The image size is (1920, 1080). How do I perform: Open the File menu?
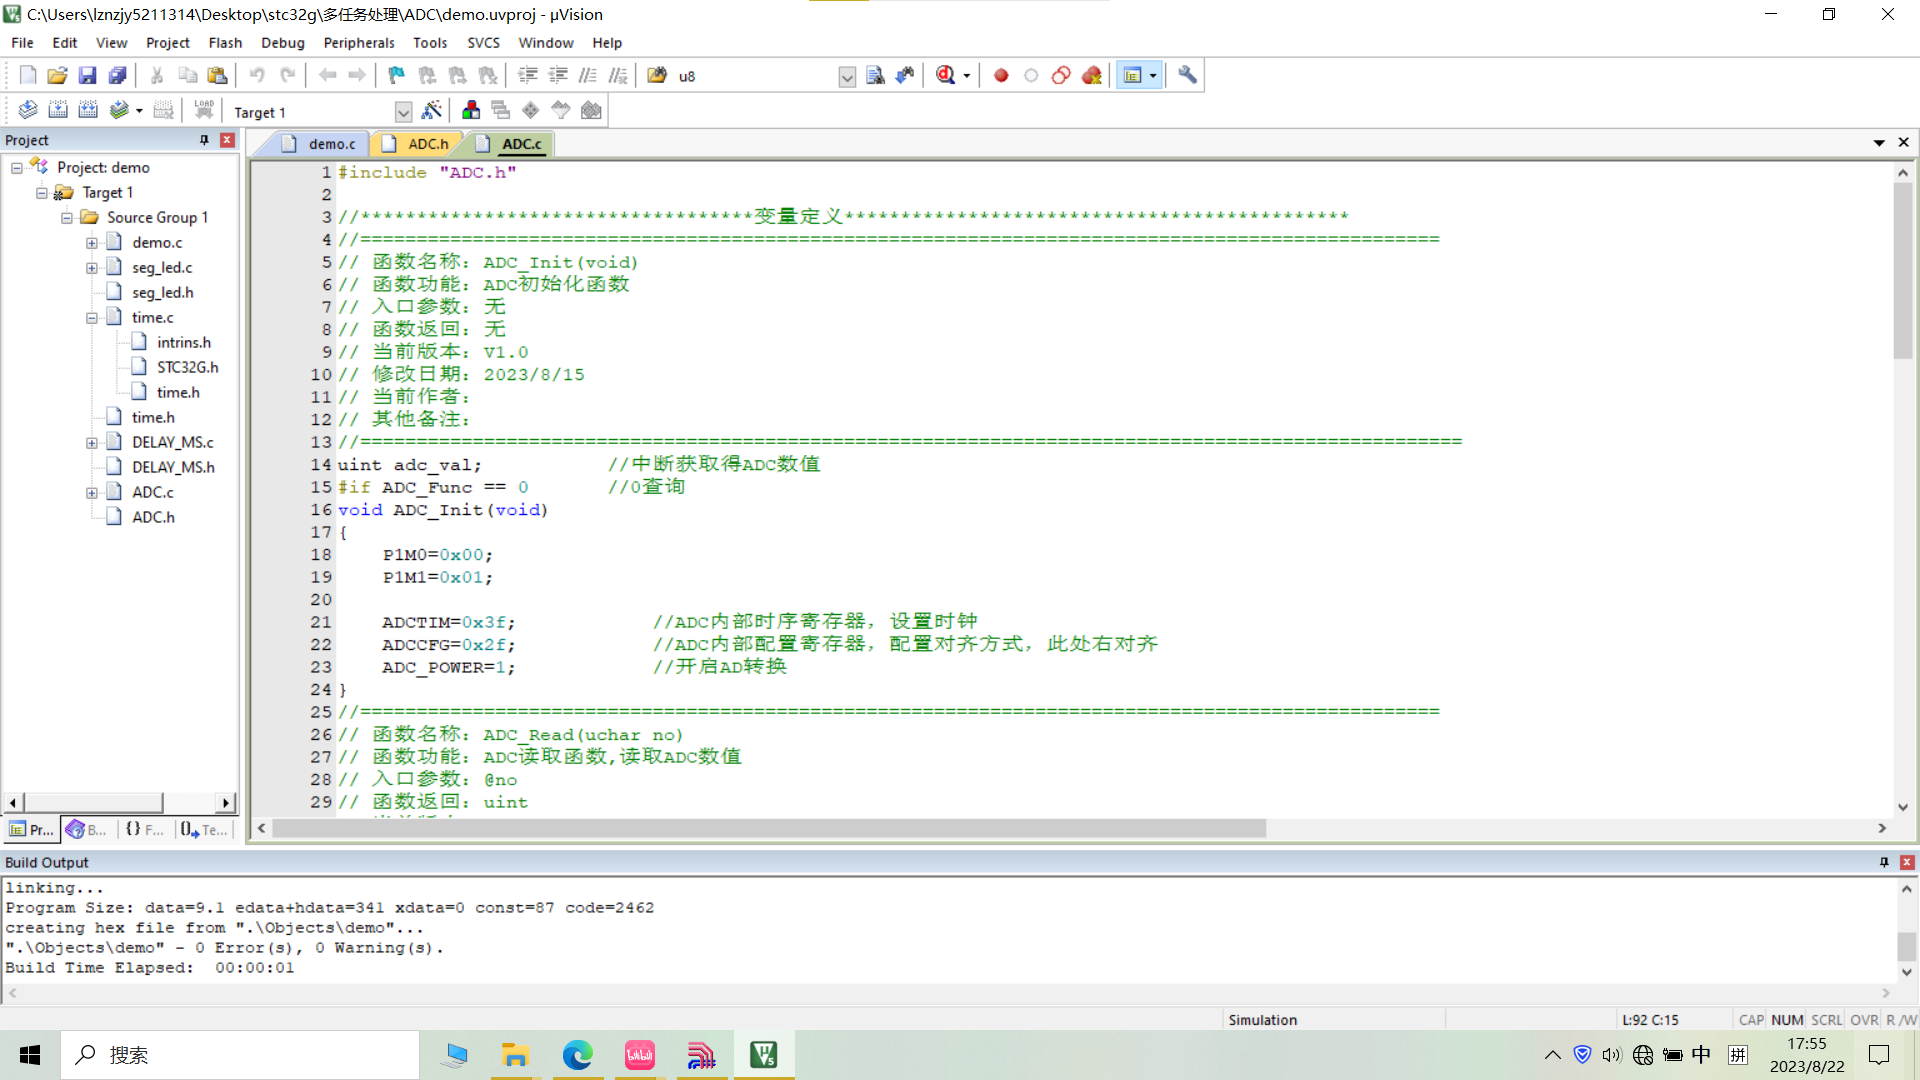pyautogui.click(x=22, y=43)
